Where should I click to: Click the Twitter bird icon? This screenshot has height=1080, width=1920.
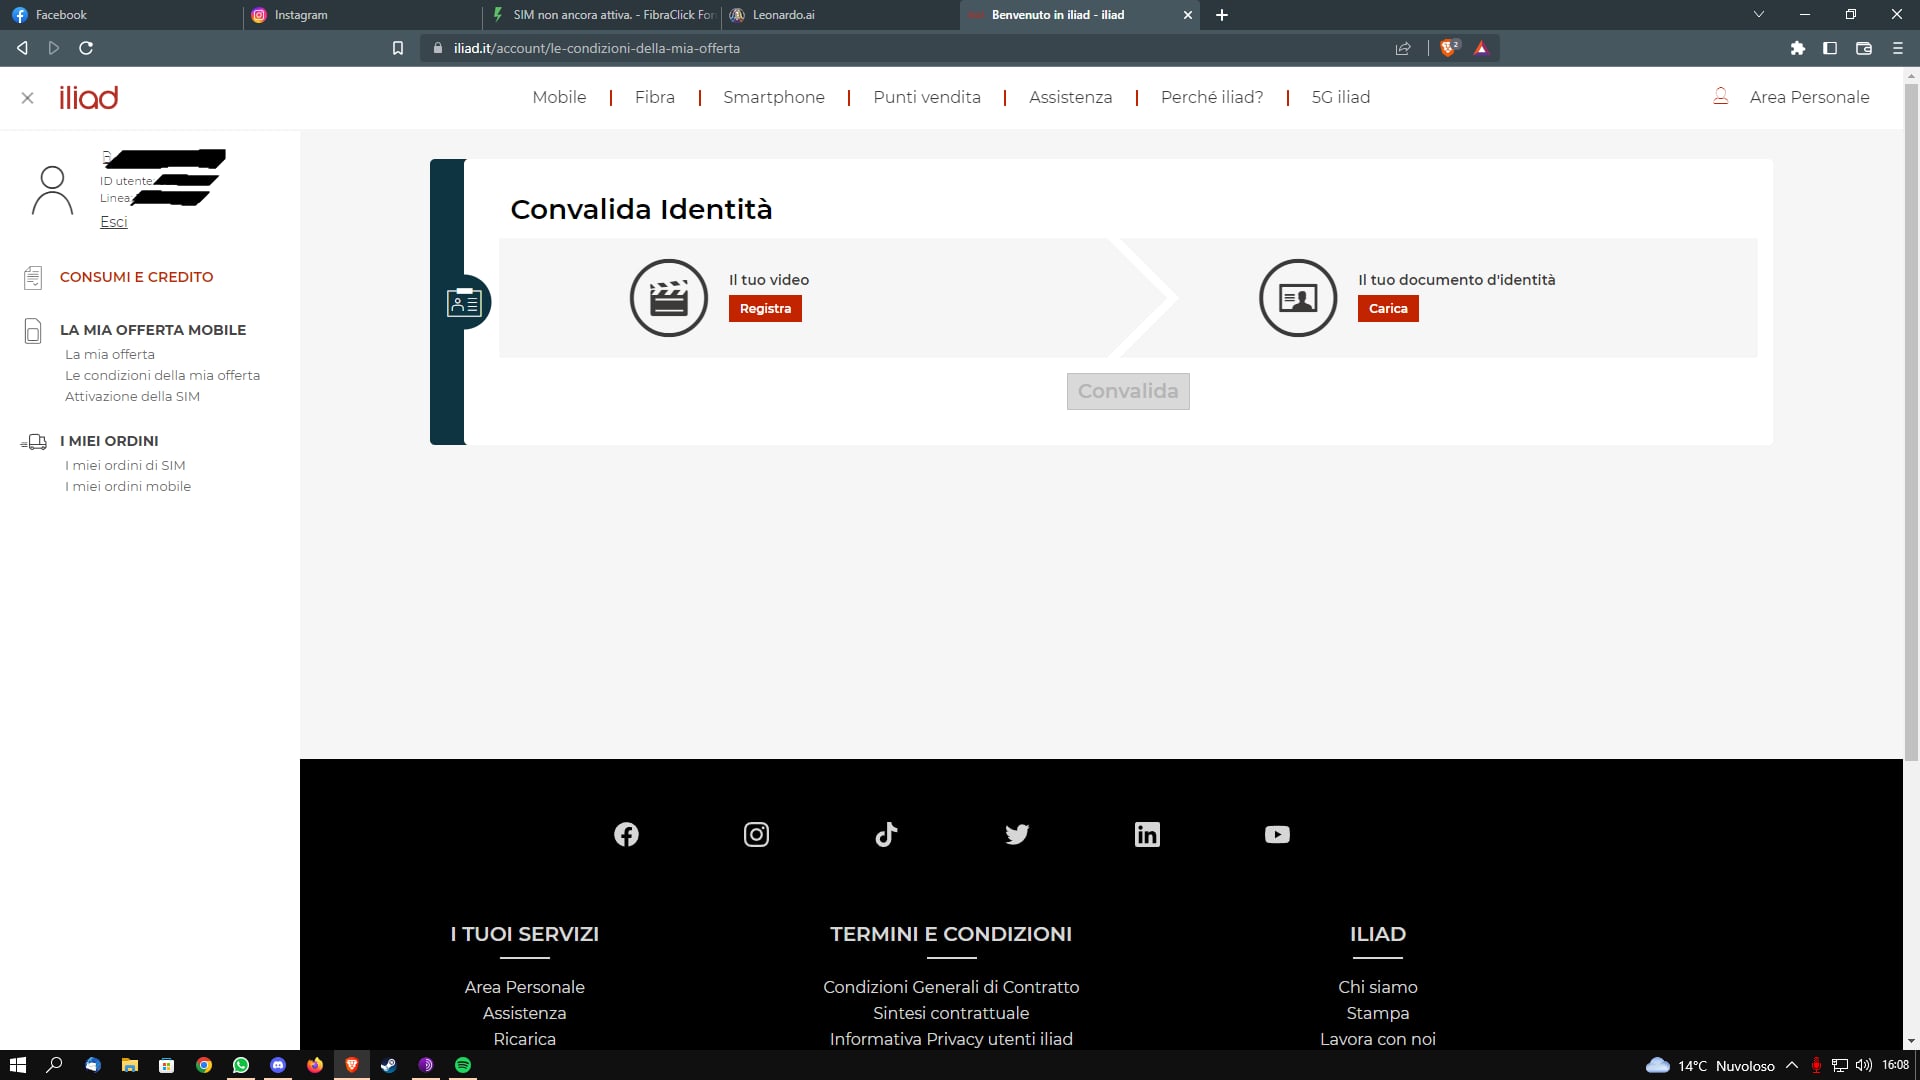(x=1017, y=834)
